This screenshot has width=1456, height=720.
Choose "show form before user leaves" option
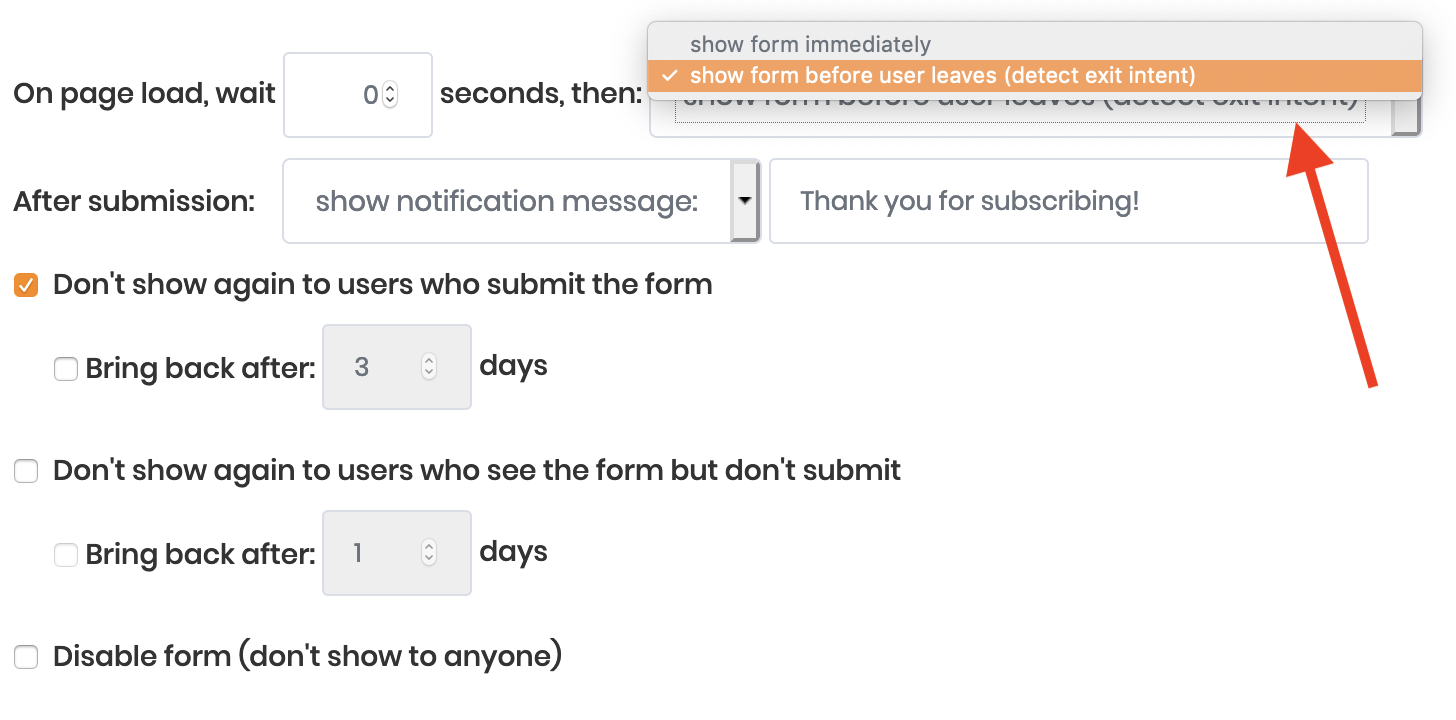[x=942, y=75]
